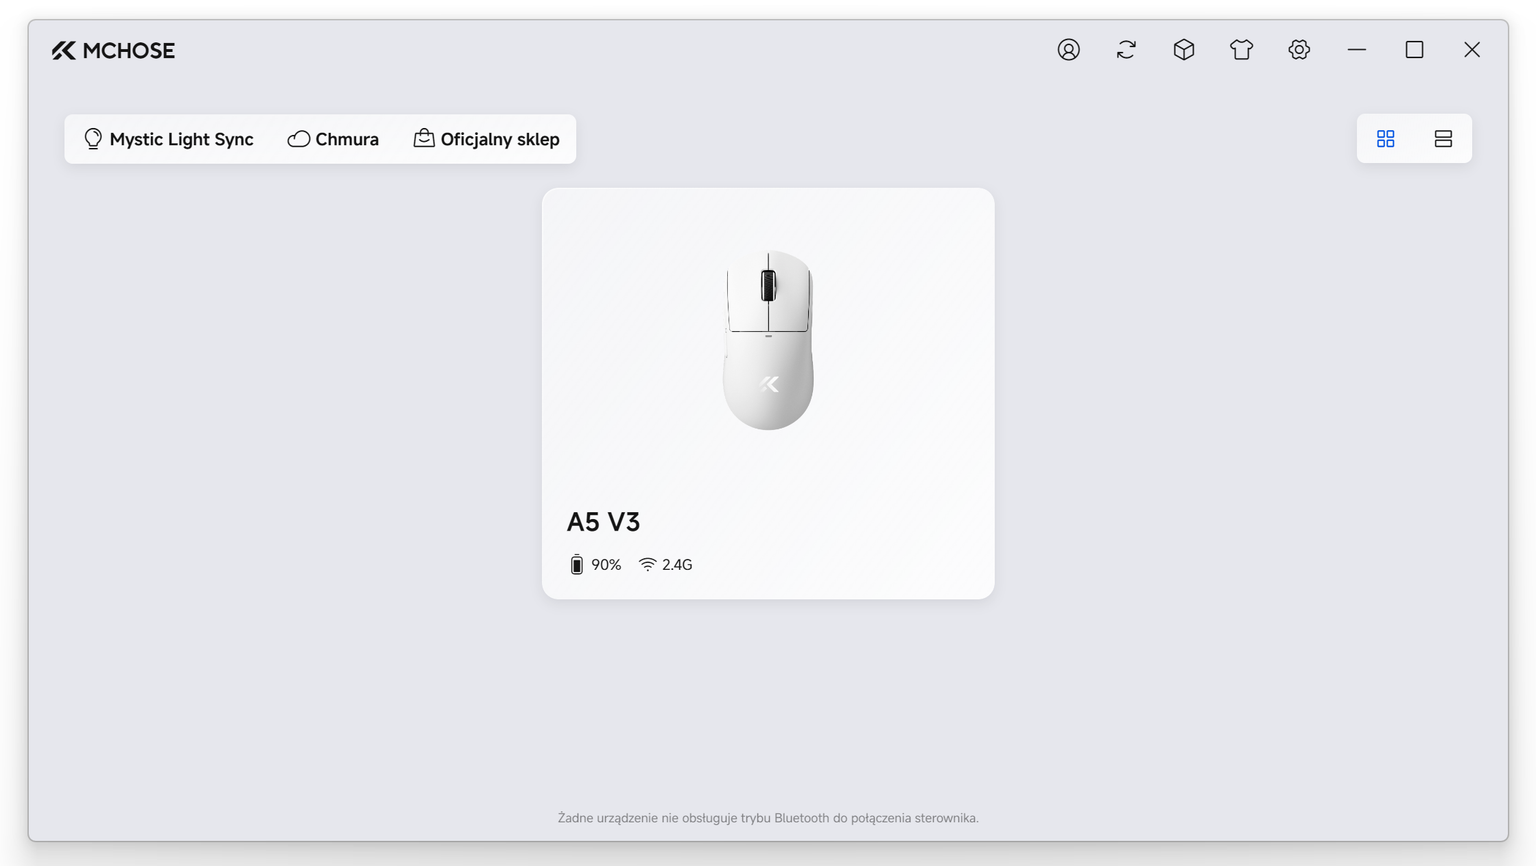Click the 2.4G connection label
This screenshot has width=1536, height=866.
(x=677, y=565)
